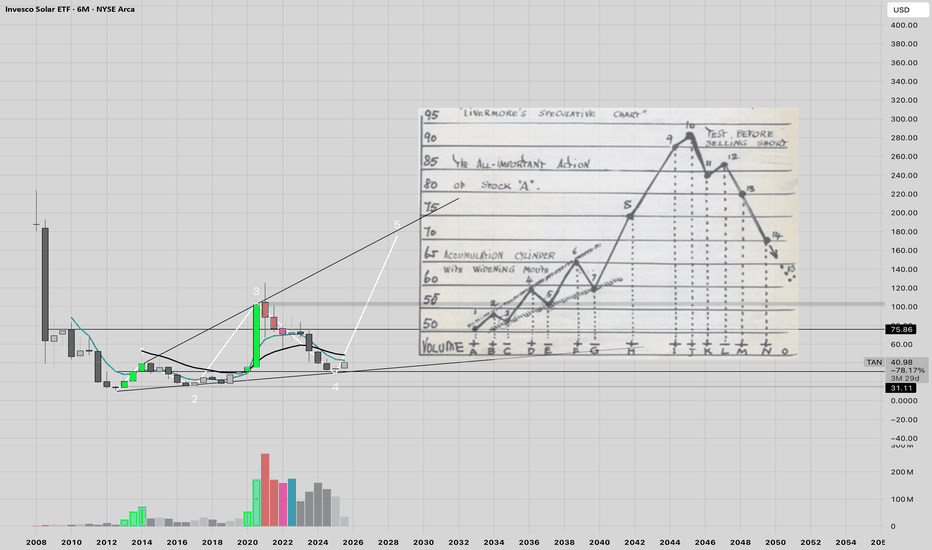932x550 pixels.
Task: Click the 100M volume axis label
Action: (902, 499)
